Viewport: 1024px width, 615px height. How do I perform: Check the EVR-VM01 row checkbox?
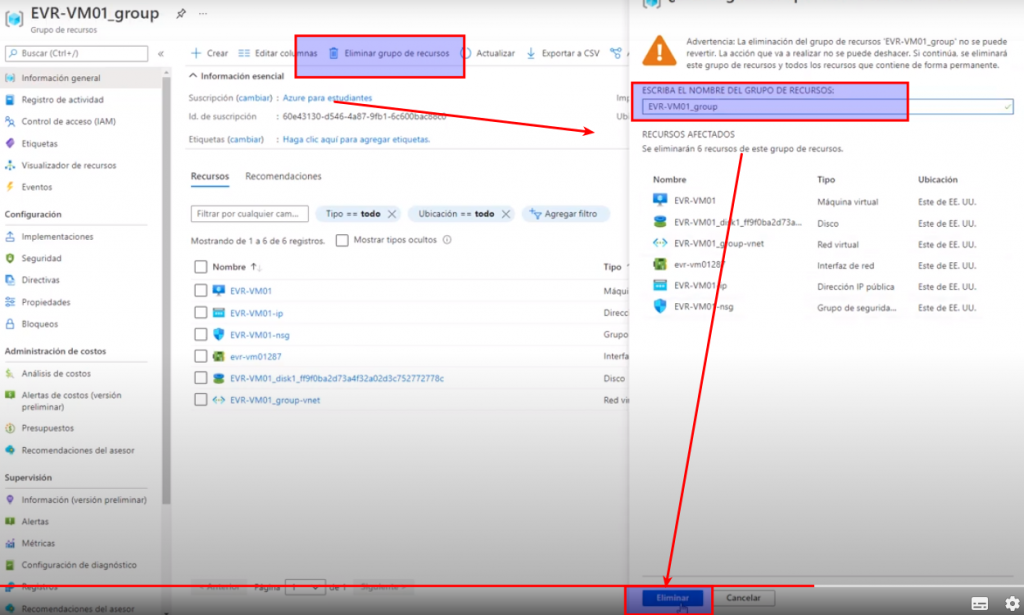pyautogui.click(x=200, y=291)
